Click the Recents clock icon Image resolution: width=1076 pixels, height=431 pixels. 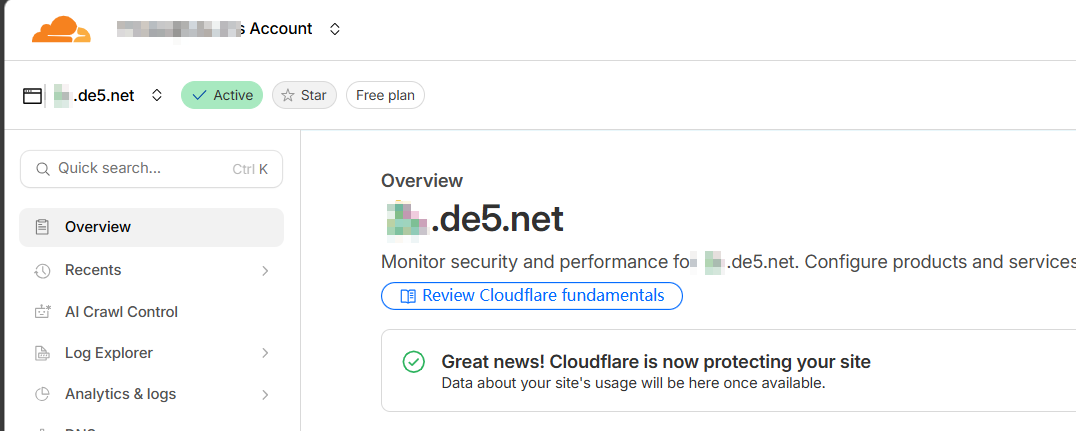pyautogui.click(x=42, y=270)
